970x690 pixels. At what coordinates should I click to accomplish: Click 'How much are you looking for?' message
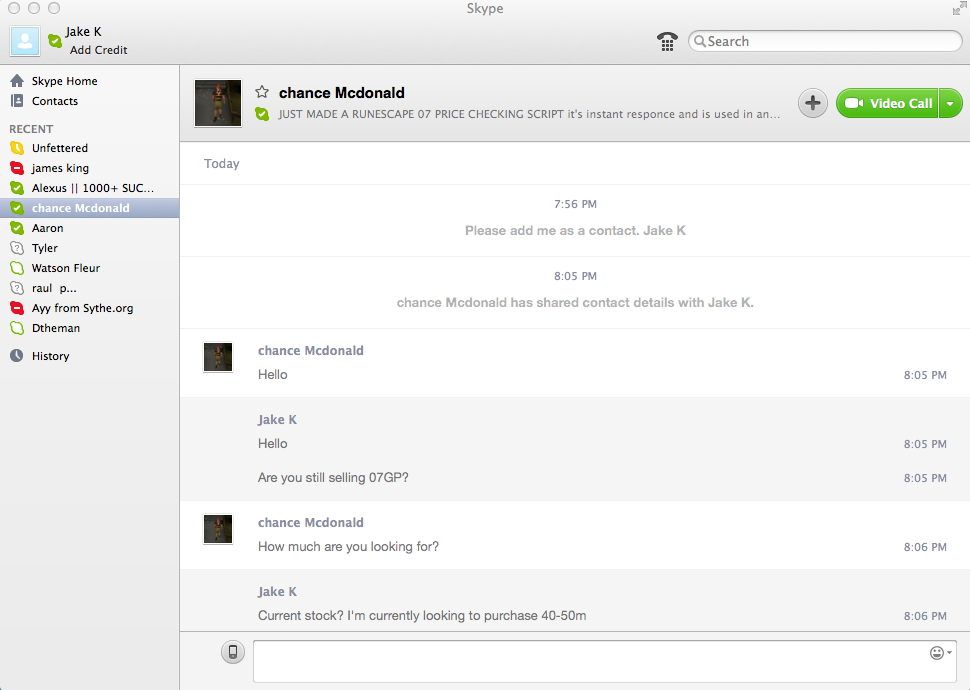348,546
